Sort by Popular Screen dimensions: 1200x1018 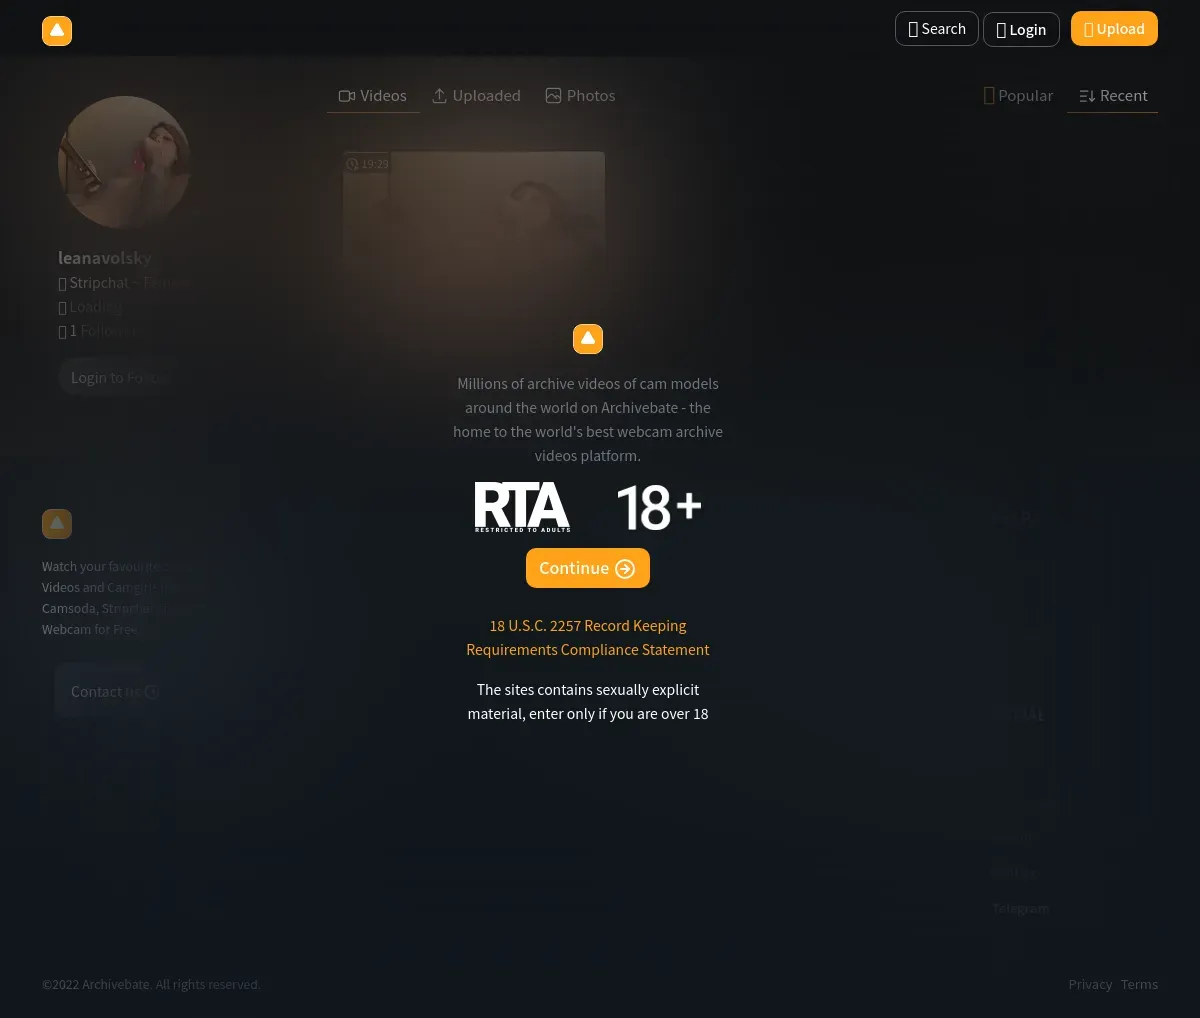point(1018,96)
